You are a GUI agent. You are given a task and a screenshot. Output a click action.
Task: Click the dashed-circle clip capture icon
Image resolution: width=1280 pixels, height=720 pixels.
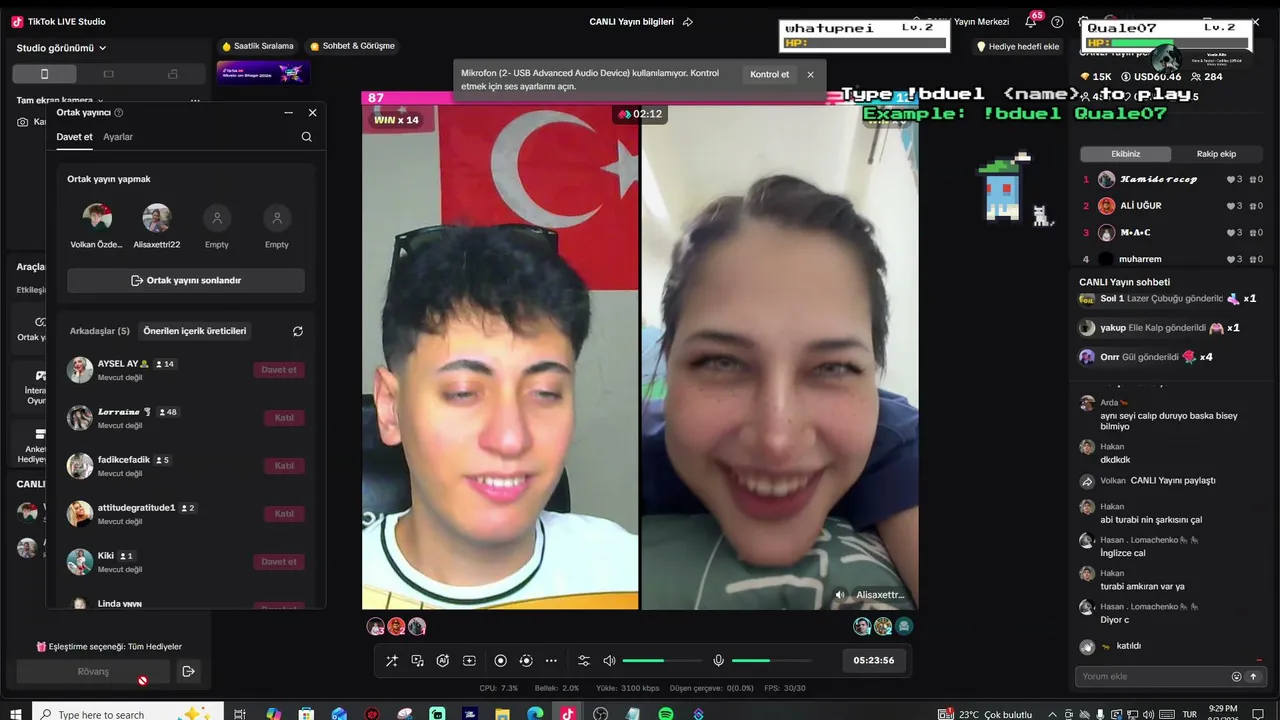click(x=526, y=661)
